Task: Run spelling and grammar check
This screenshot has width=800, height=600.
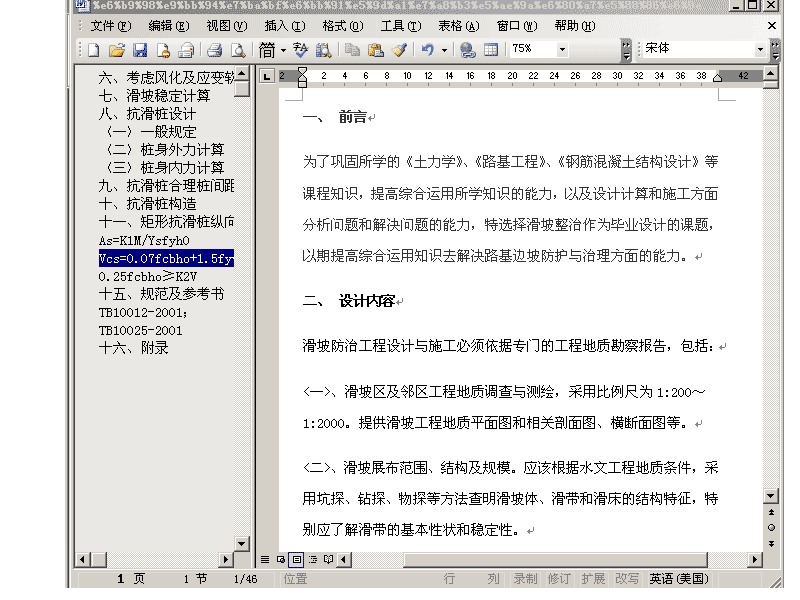Action: (301, 50)
